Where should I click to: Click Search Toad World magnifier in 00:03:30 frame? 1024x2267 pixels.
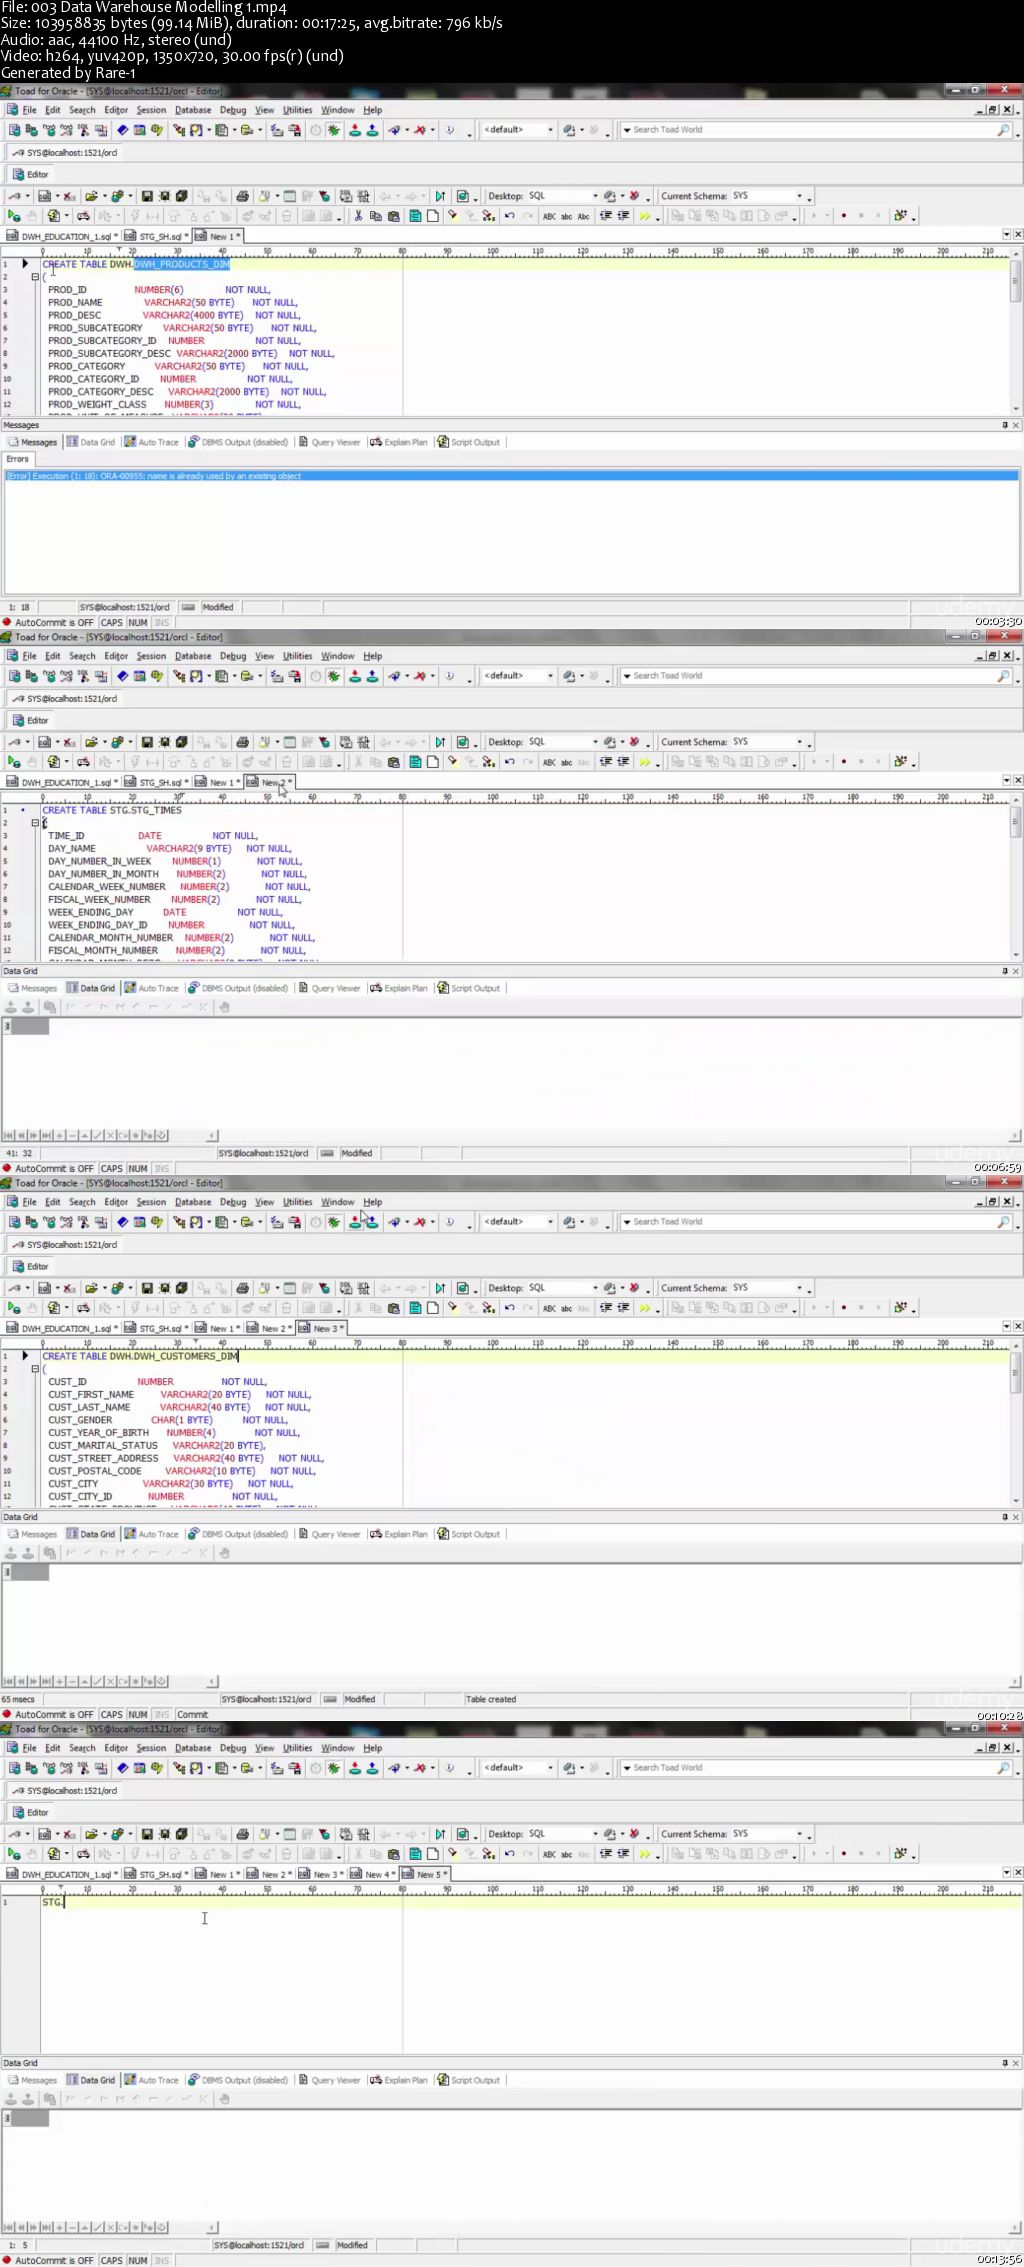coord(1003,130)
